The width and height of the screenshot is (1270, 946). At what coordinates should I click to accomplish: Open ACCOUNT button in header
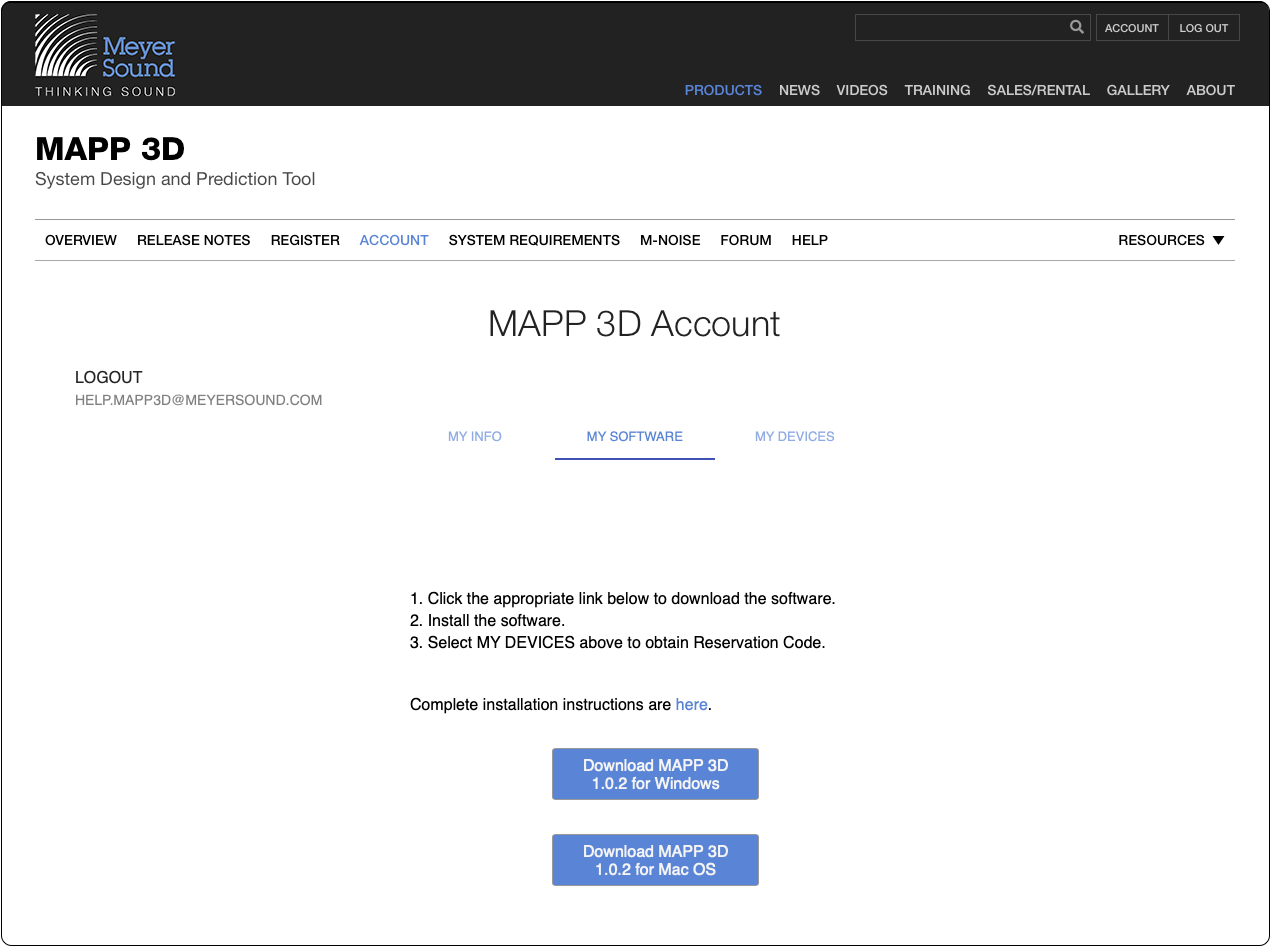pyautogui.click(x=1132, y=28)
